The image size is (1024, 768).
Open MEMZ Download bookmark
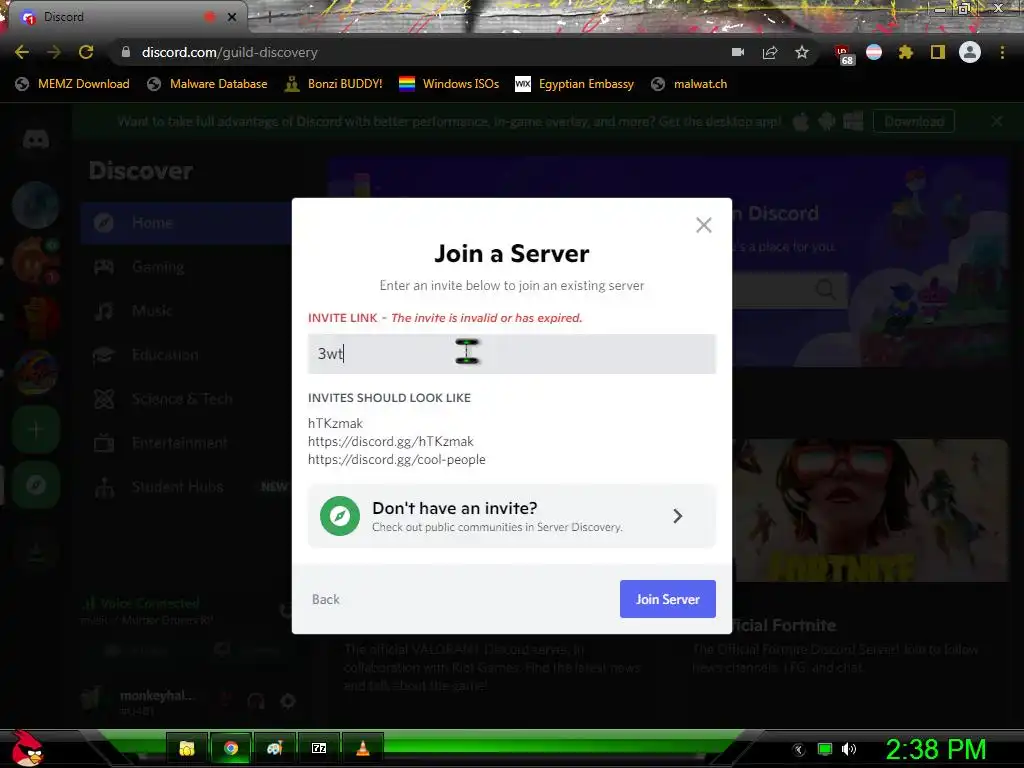72,84
